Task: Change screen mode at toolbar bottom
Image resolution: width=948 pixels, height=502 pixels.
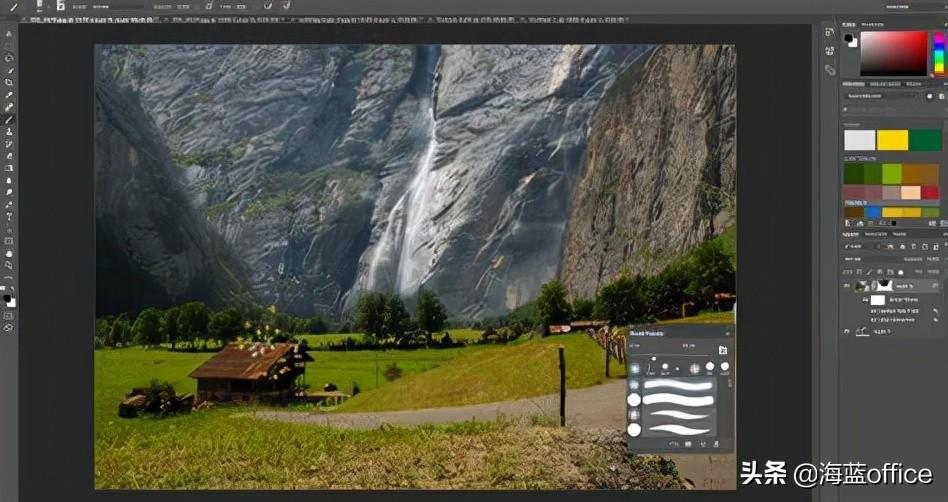Action: point(8,327)
